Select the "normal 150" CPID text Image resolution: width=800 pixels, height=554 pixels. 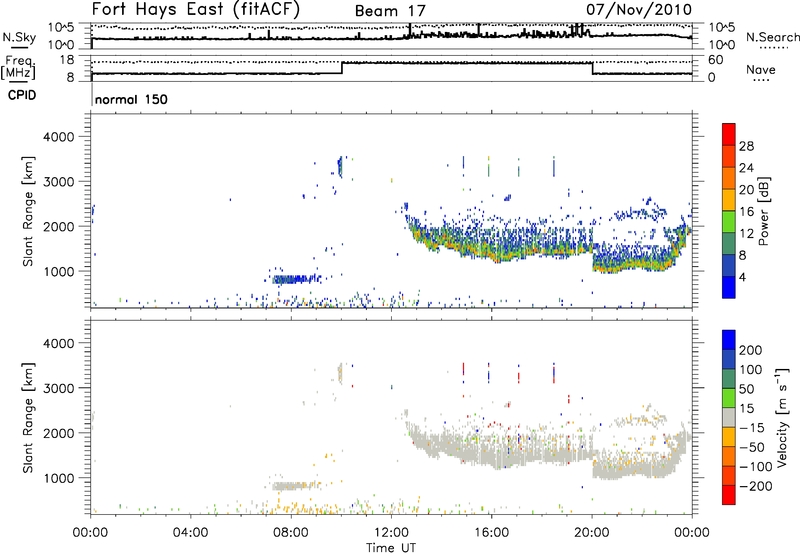coord(131,99)
